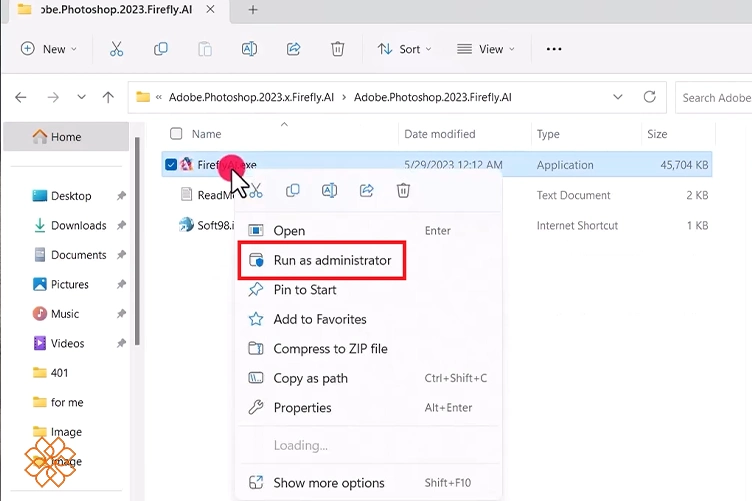
Task: Click the Rename icon in toolbar
Action: point(249,49)
